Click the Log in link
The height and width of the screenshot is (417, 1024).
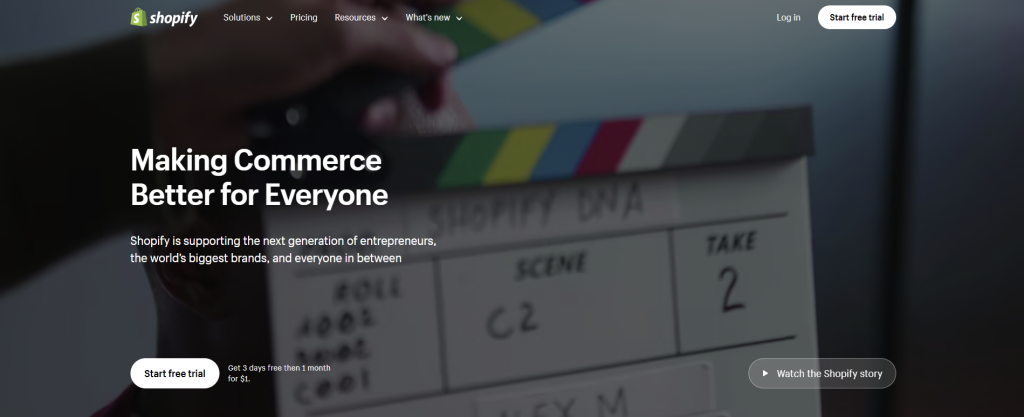coord(788,18)
